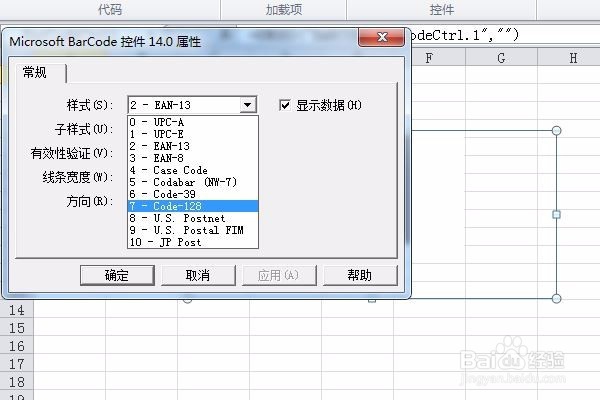Select row 16 header

point(16,346)
